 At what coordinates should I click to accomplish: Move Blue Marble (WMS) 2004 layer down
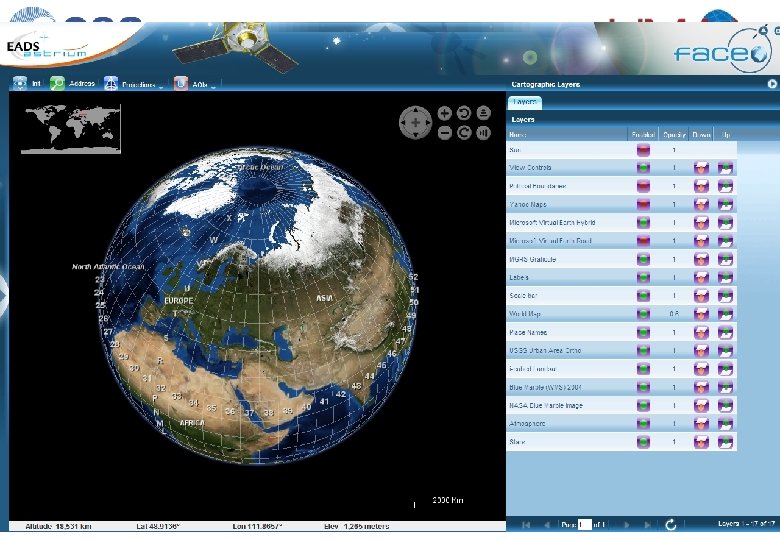[701, 387]
